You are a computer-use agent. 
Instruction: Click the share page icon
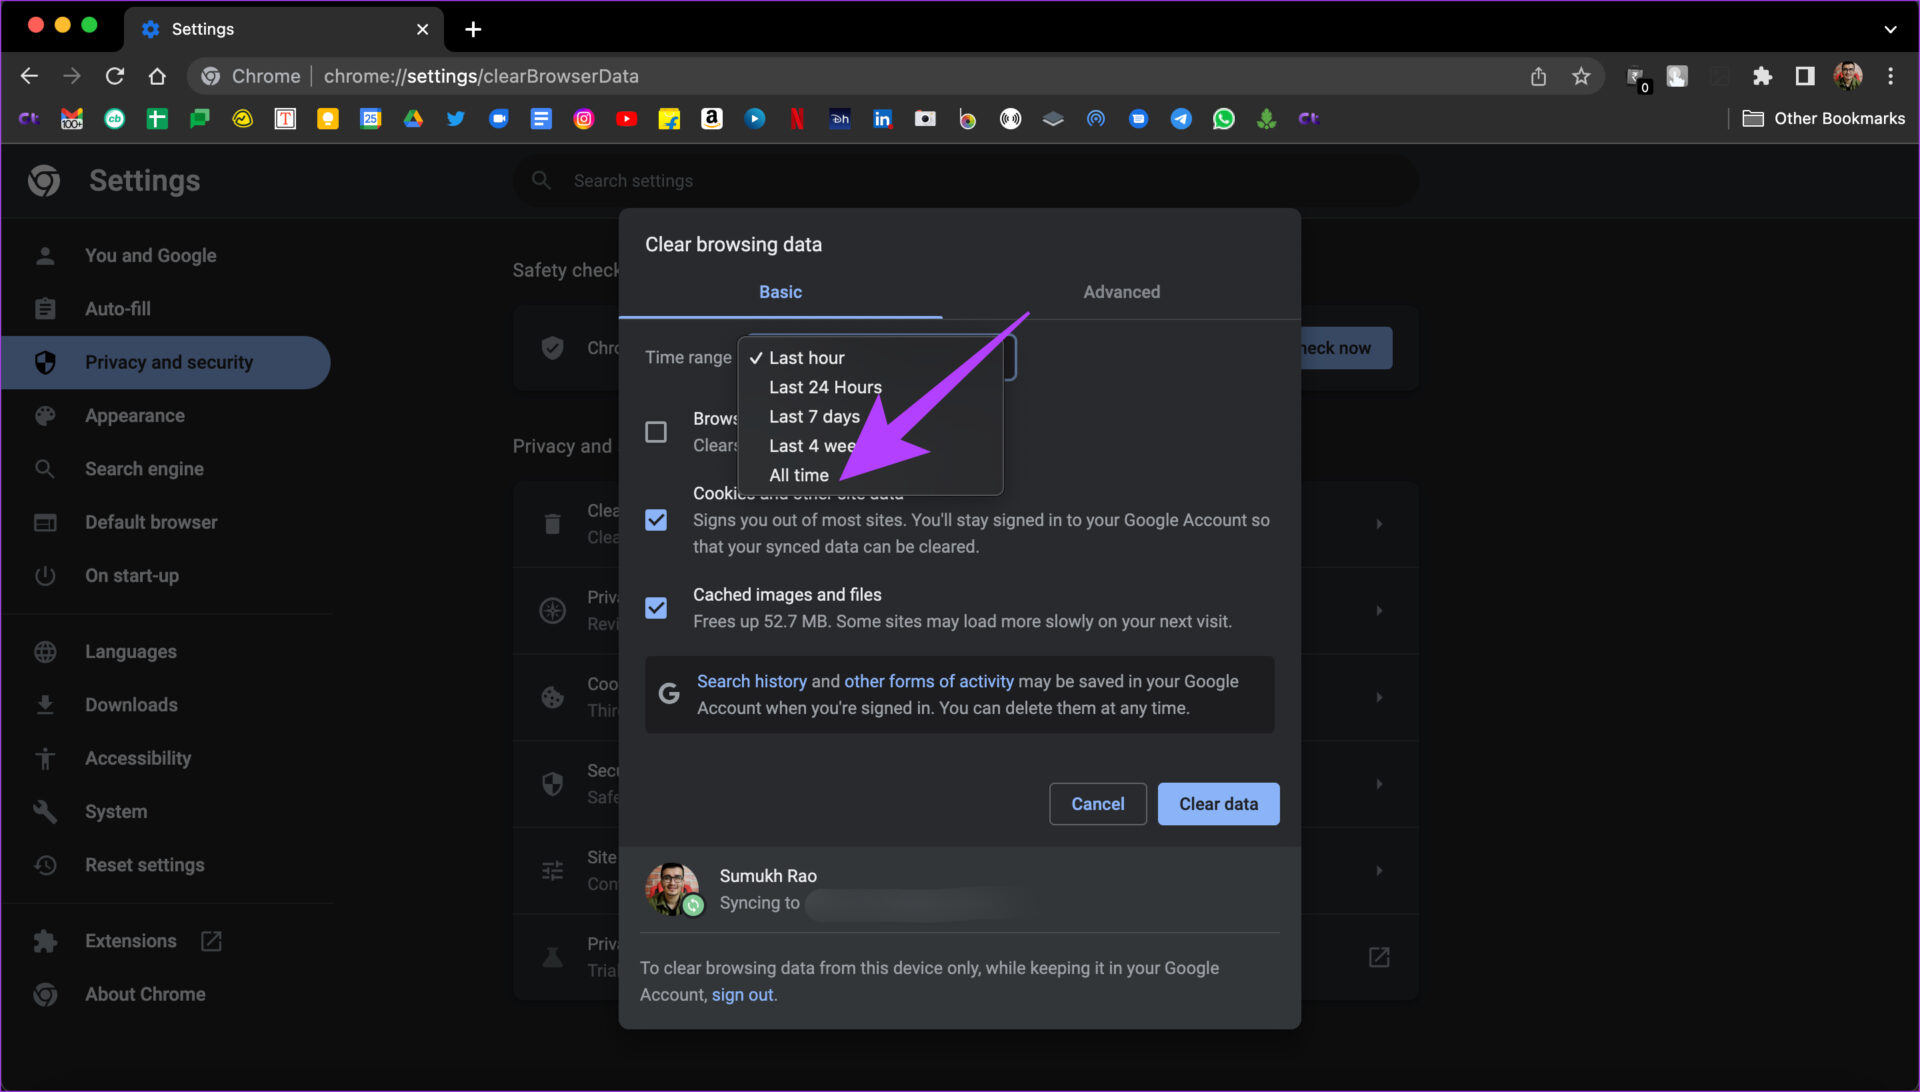point(1538,76)
